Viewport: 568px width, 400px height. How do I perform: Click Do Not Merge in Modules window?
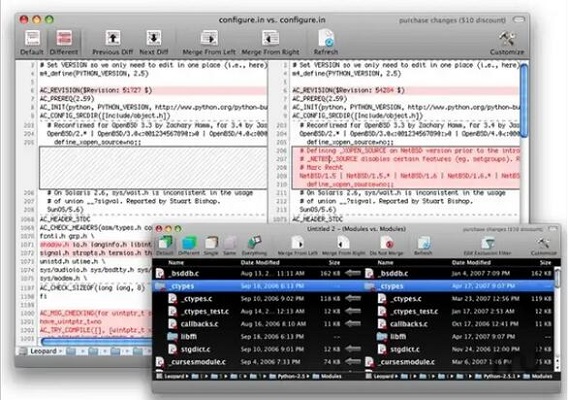click(x=387, y=245)
